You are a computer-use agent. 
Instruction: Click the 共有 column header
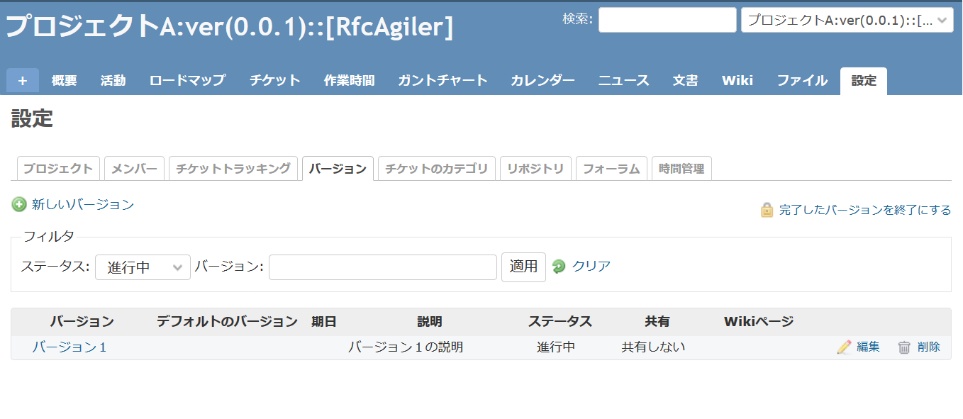(x=657, y=321)
